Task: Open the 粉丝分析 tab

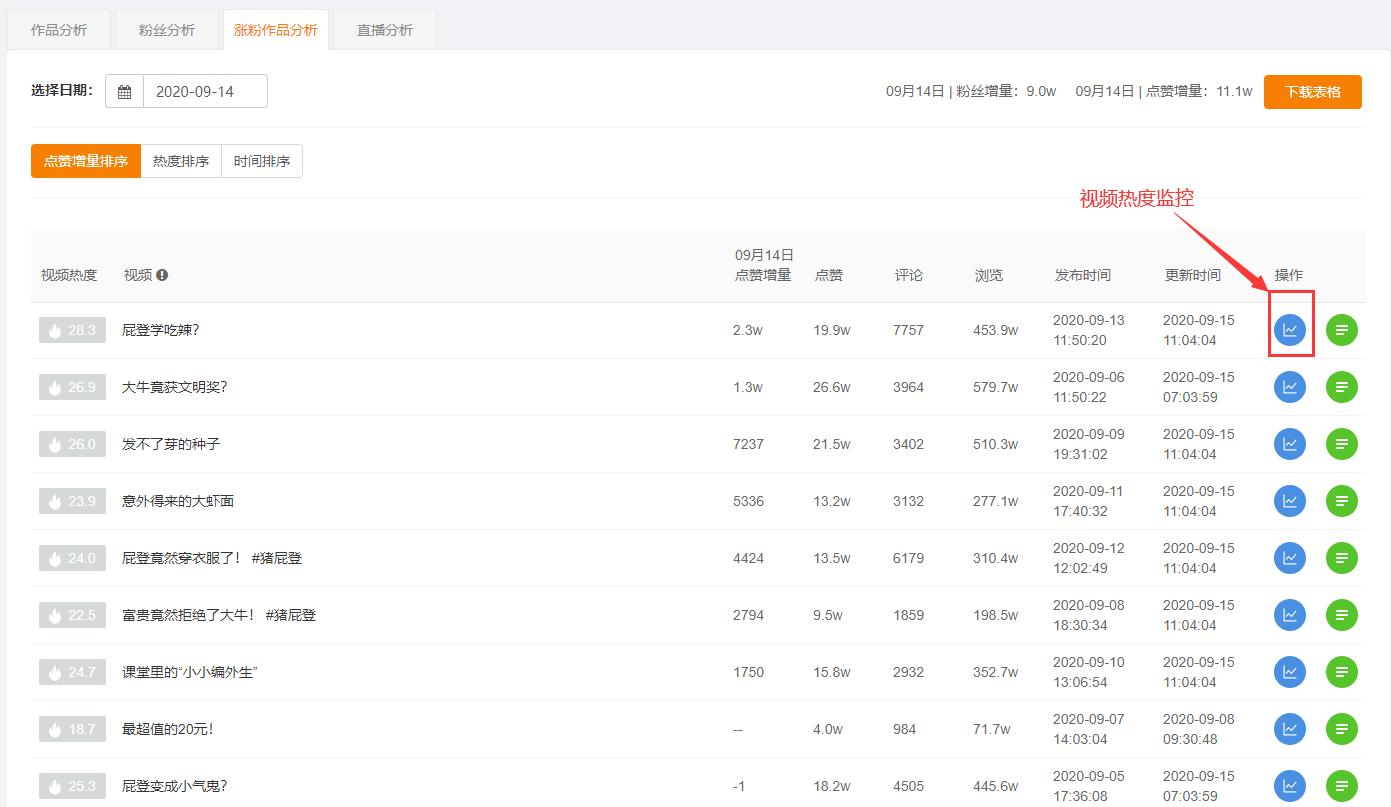Action: point(167,30)
